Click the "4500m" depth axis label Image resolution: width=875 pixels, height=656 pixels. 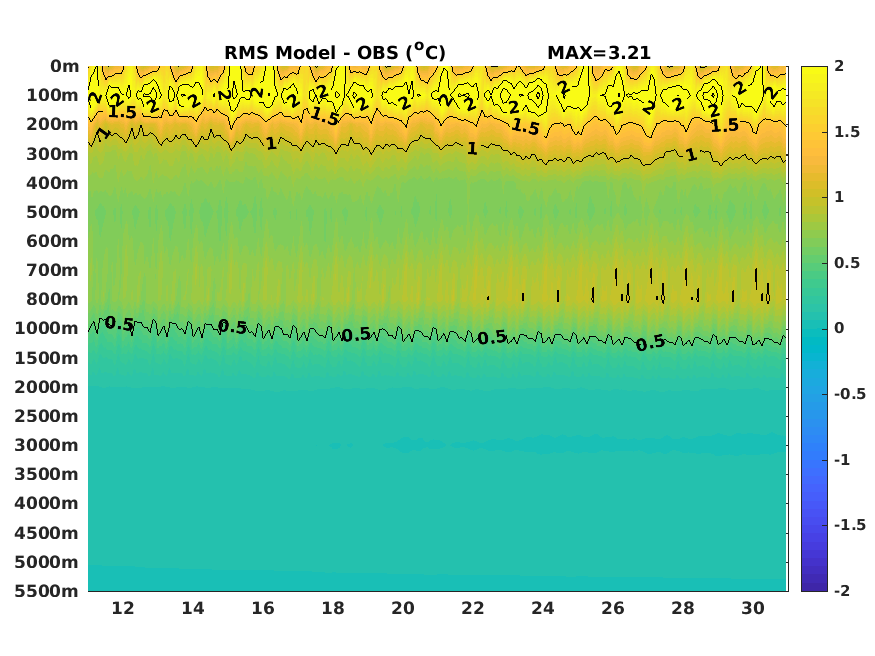click(x=47, y=533)
